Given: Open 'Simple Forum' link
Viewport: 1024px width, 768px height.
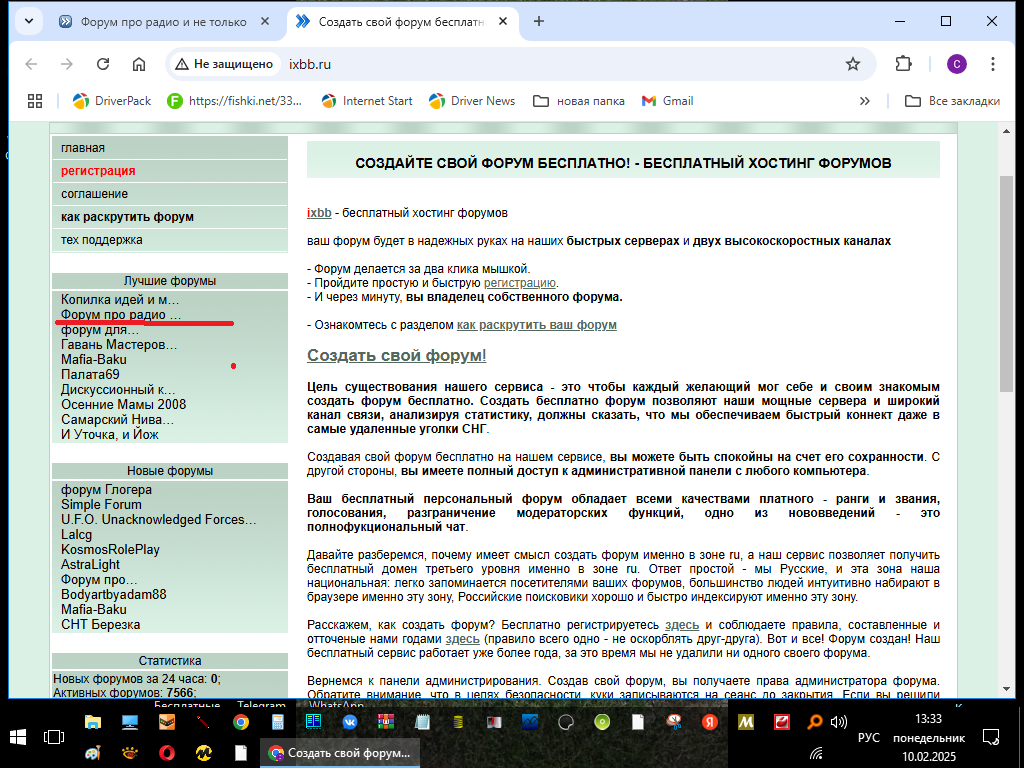Looking at the screenshot, I should coord(101,505).
